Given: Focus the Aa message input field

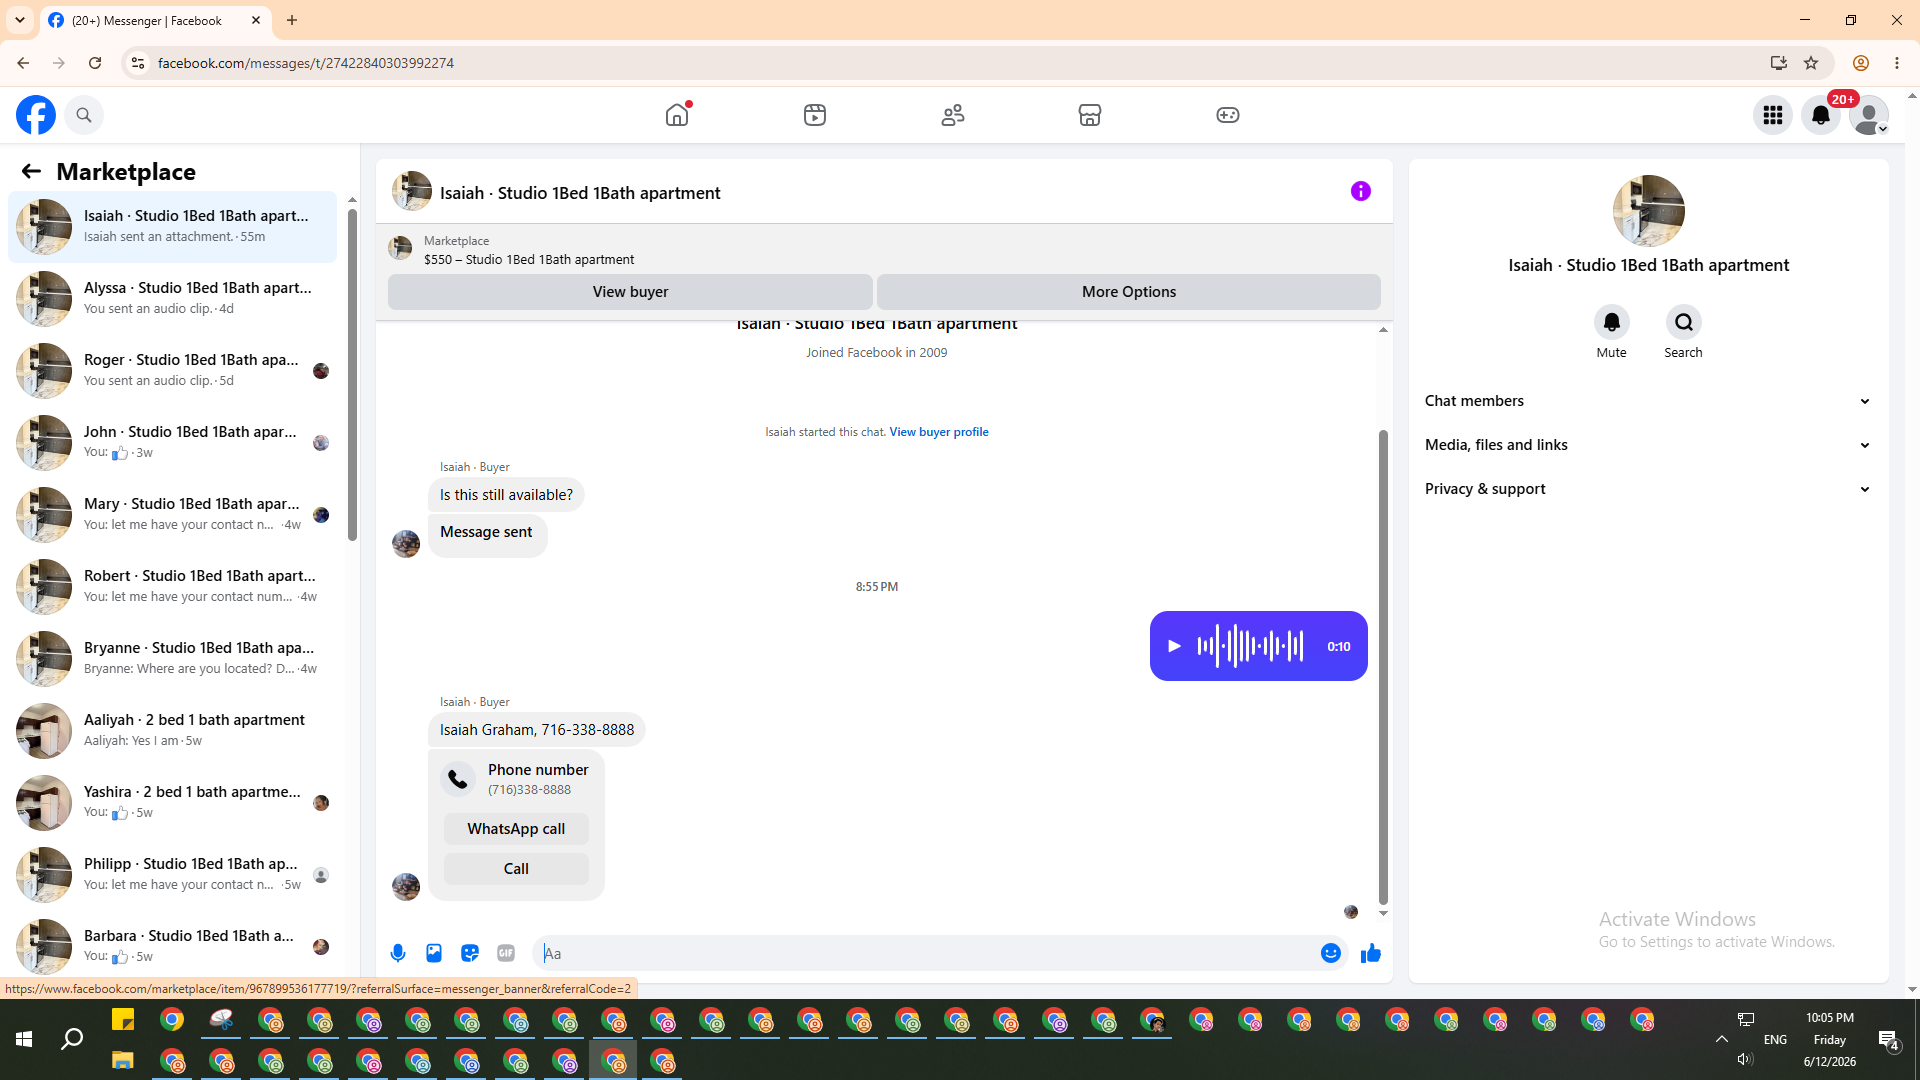Looking at the screenshot, I should coord(926,954).
